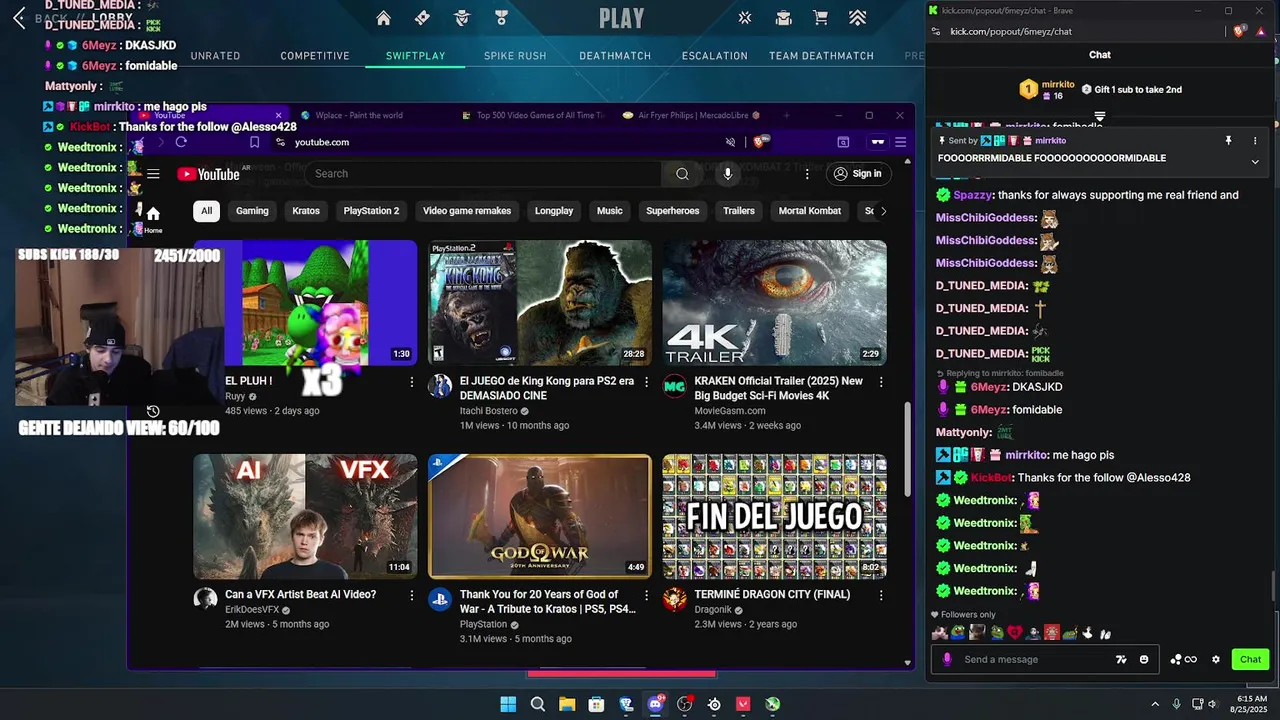The image size is (1280, 720).
Task: Open Windows Start menu
Action: (508, 704)
